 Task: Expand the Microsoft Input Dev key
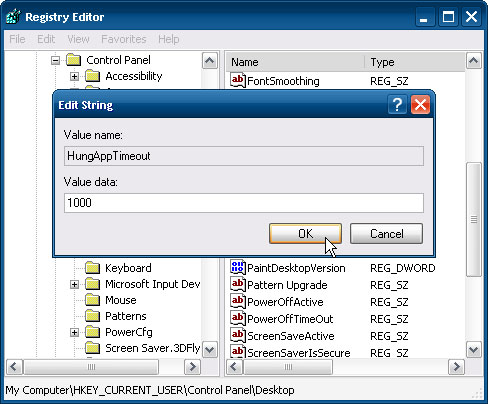click(x=74, y=284)
